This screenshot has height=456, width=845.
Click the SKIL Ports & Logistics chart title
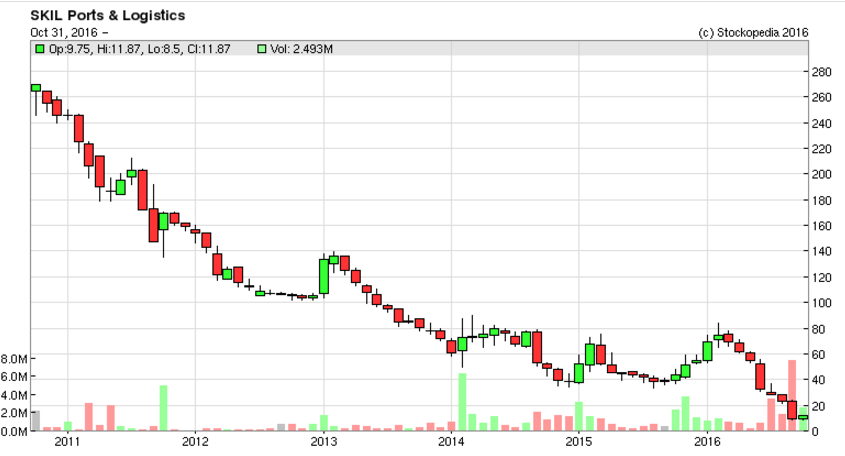click(x=94, y=17)
